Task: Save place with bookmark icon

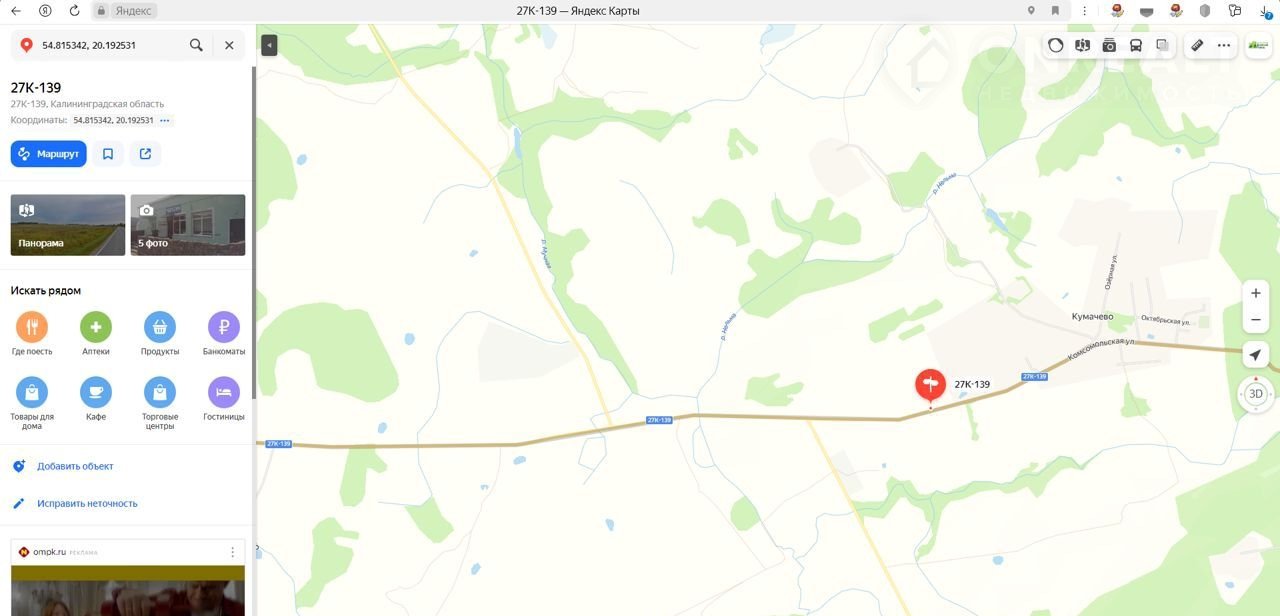Action: pos(108,154)
